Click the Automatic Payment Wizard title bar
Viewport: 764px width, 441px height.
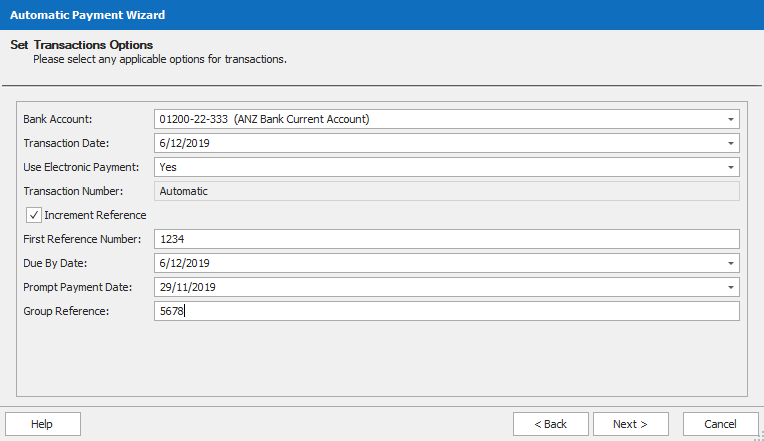pos(380,15)
